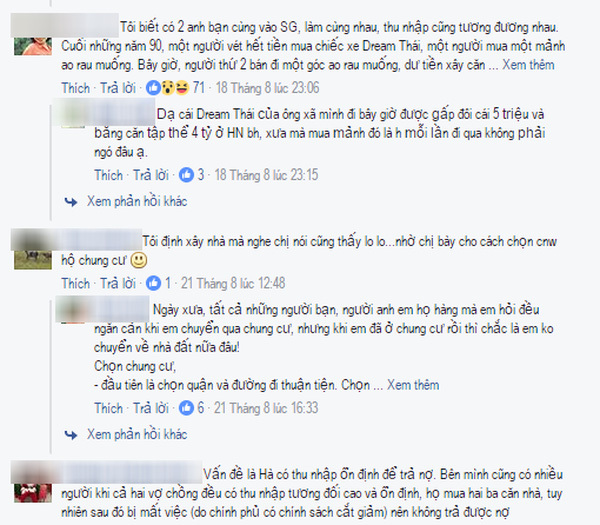The width and height of the screenshot is (600, 525).
Task: Click Thích on the 23:15 reply
Action: tap(108, 175)
